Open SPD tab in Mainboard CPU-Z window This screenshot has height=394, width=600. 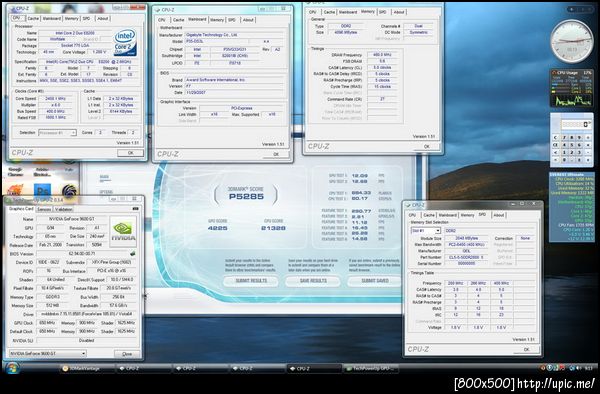click(x=232, y=20)
